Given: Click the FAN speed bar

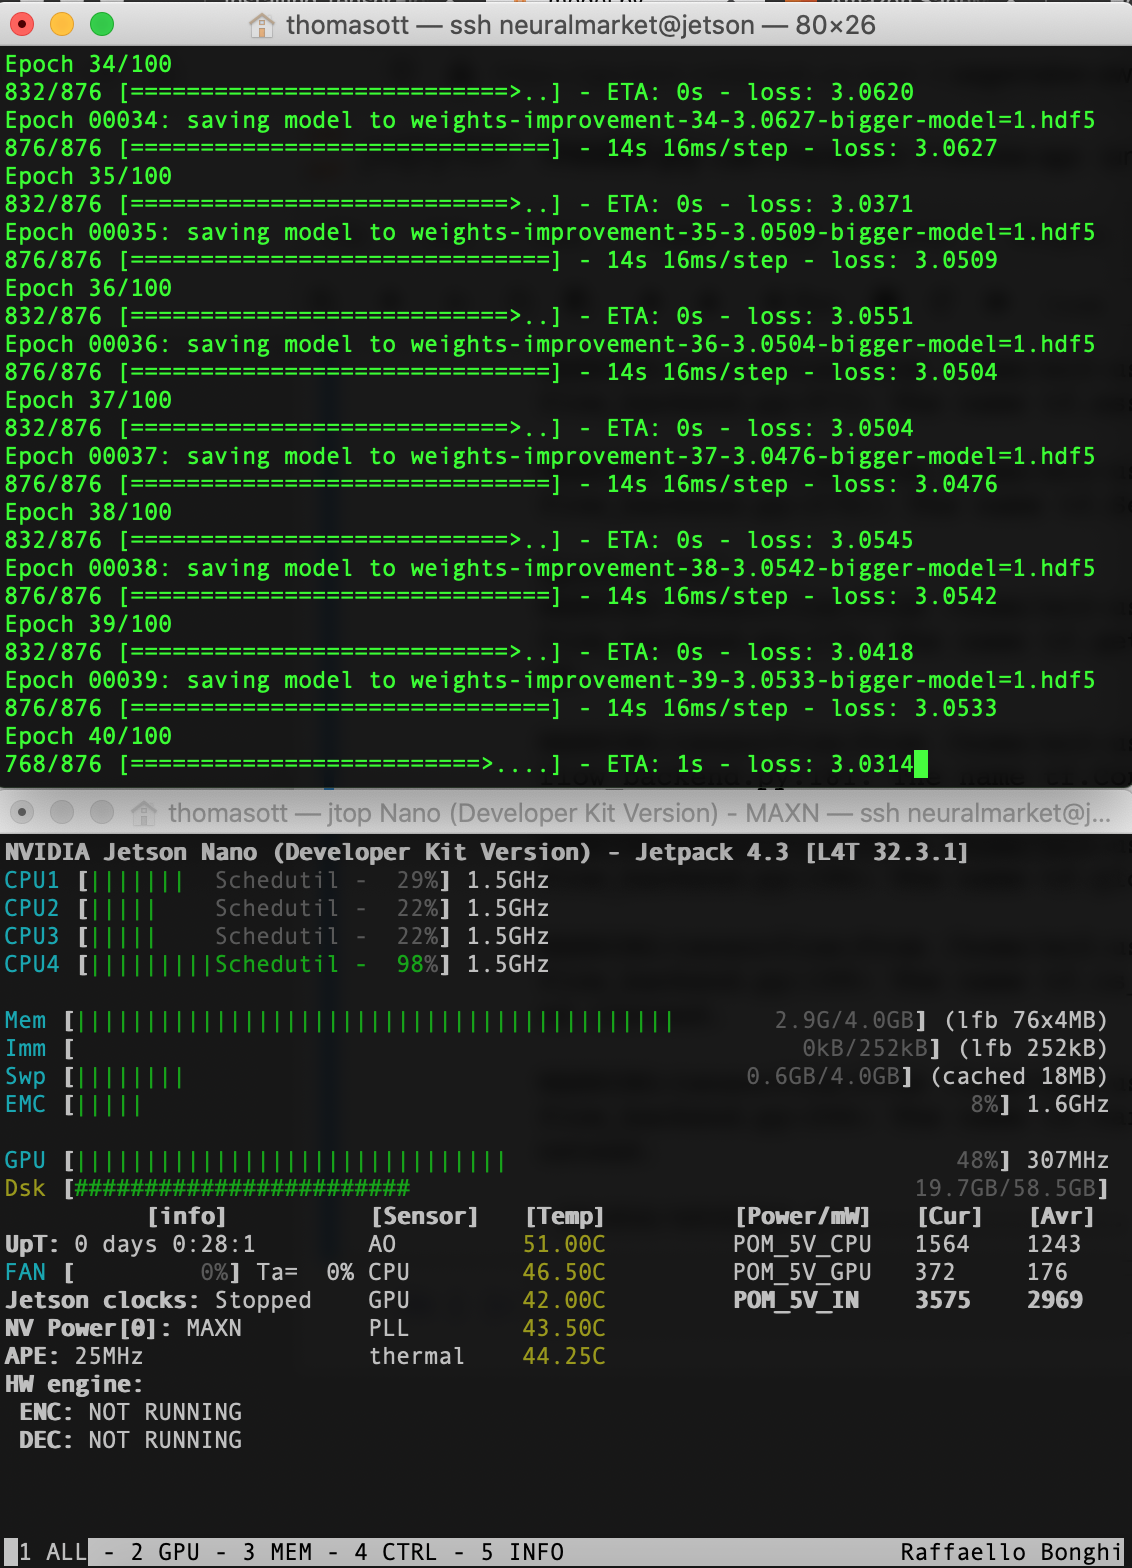Looking at the screenshot, I should 152,1272.
